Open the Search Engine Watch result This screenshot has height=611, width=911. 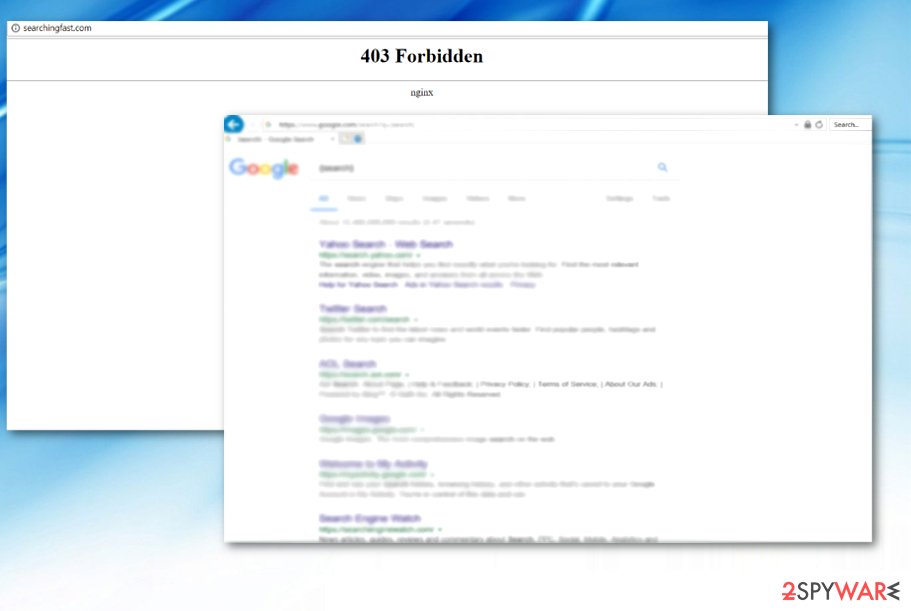coord(370,519)
